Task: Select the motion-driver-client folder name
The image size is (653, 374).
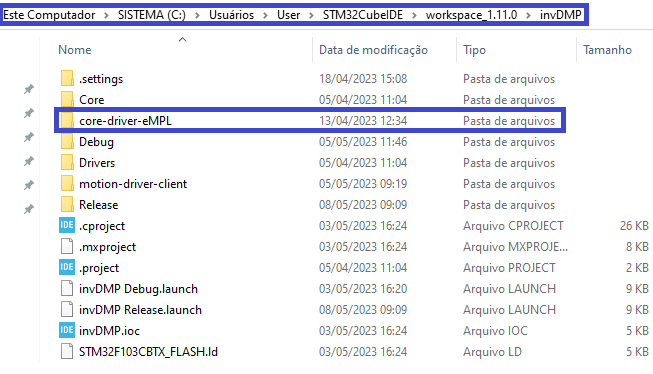Action: [133, 184]
